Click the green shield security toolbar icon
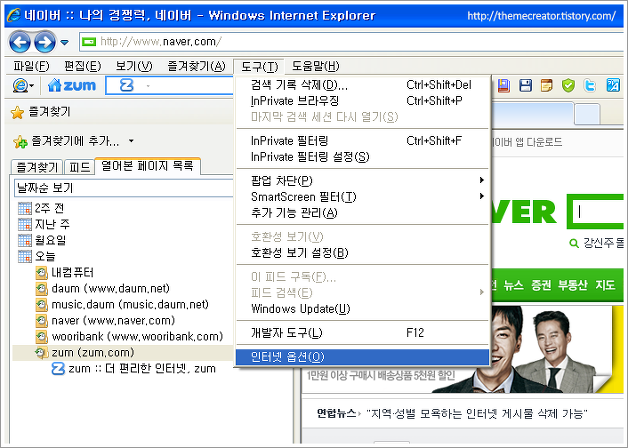628x448 pixels. [568, 85]
